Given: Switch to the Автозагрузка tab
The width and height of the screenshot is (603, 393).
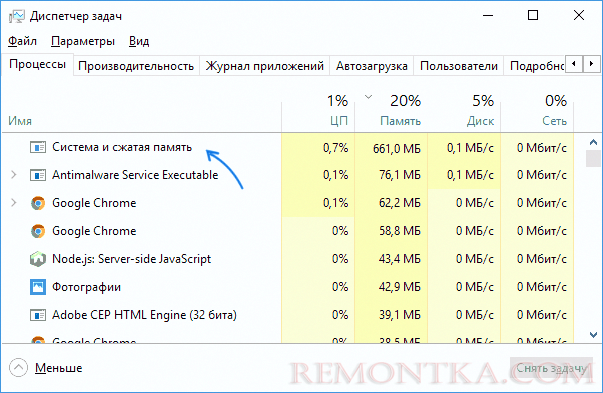Looking at the screenshot, I should (371, 66).
